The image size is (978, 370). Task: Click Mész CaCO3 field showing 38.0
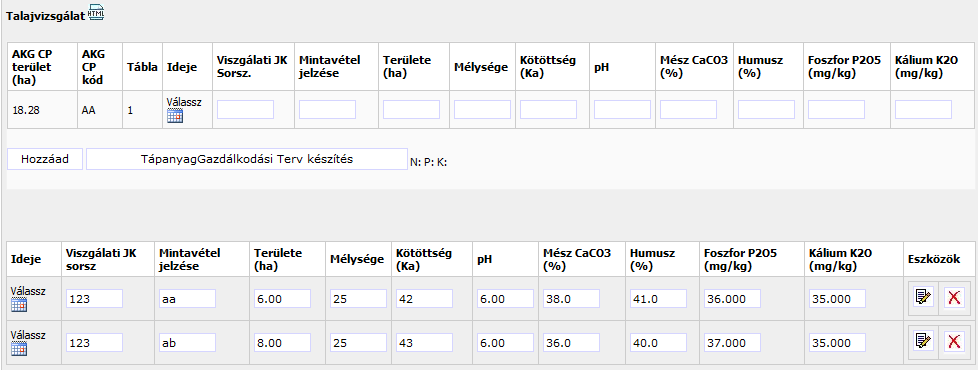571,299
